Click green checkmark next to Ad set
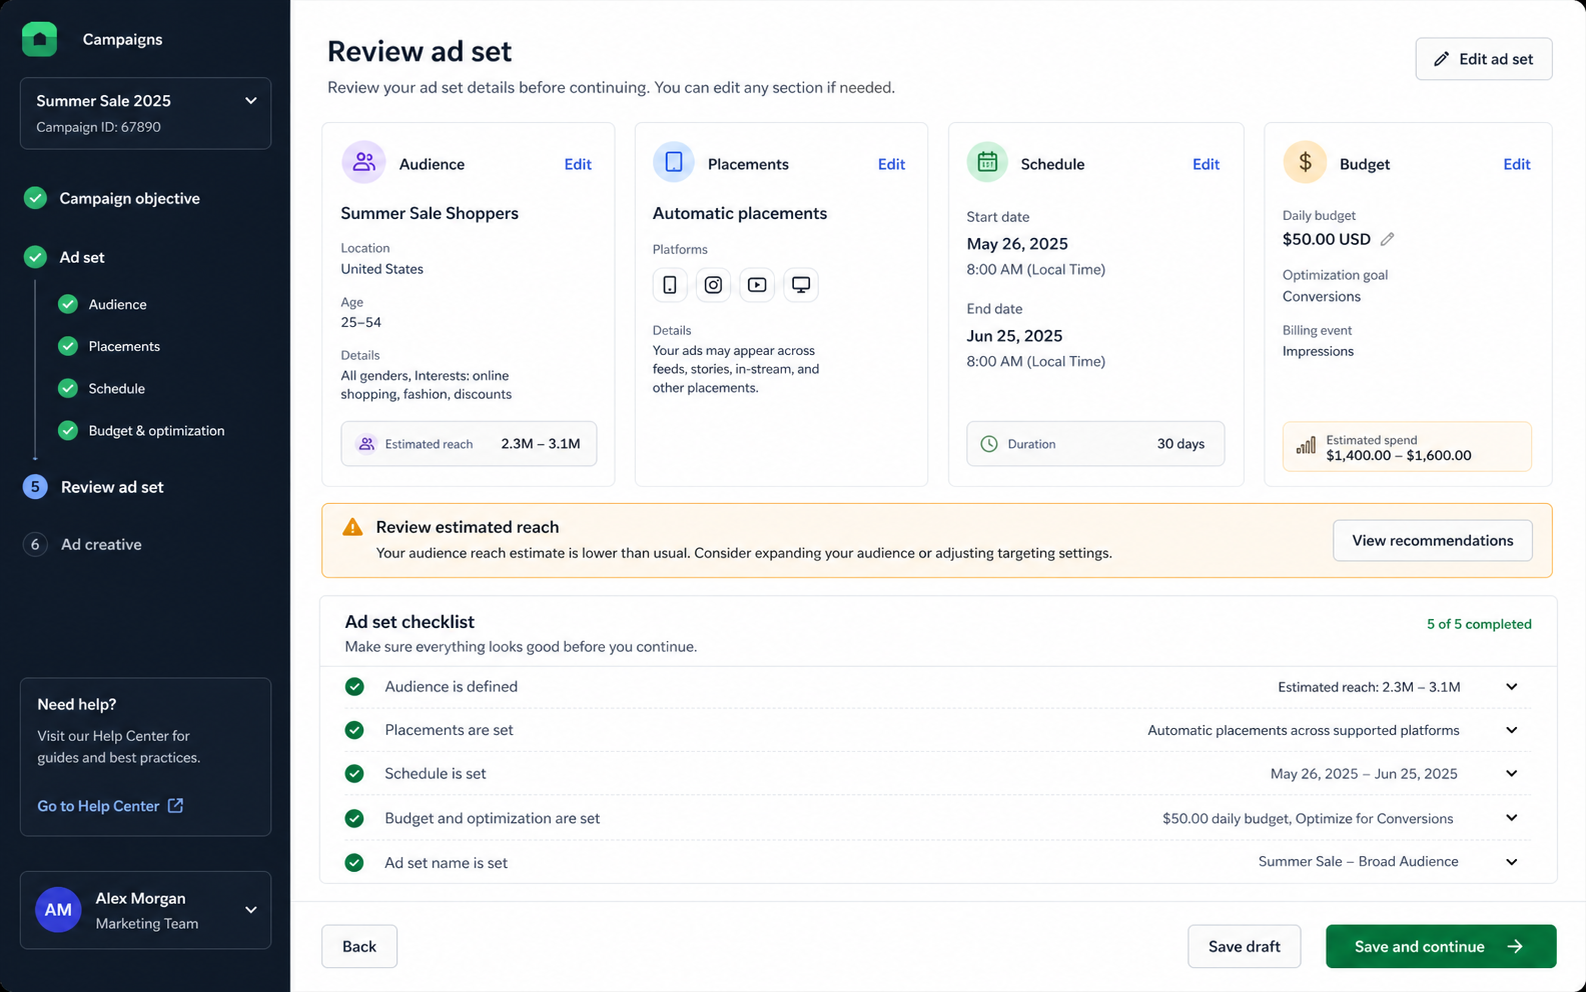The height and width of the screenshot is (992, 1586). point(35,257)
